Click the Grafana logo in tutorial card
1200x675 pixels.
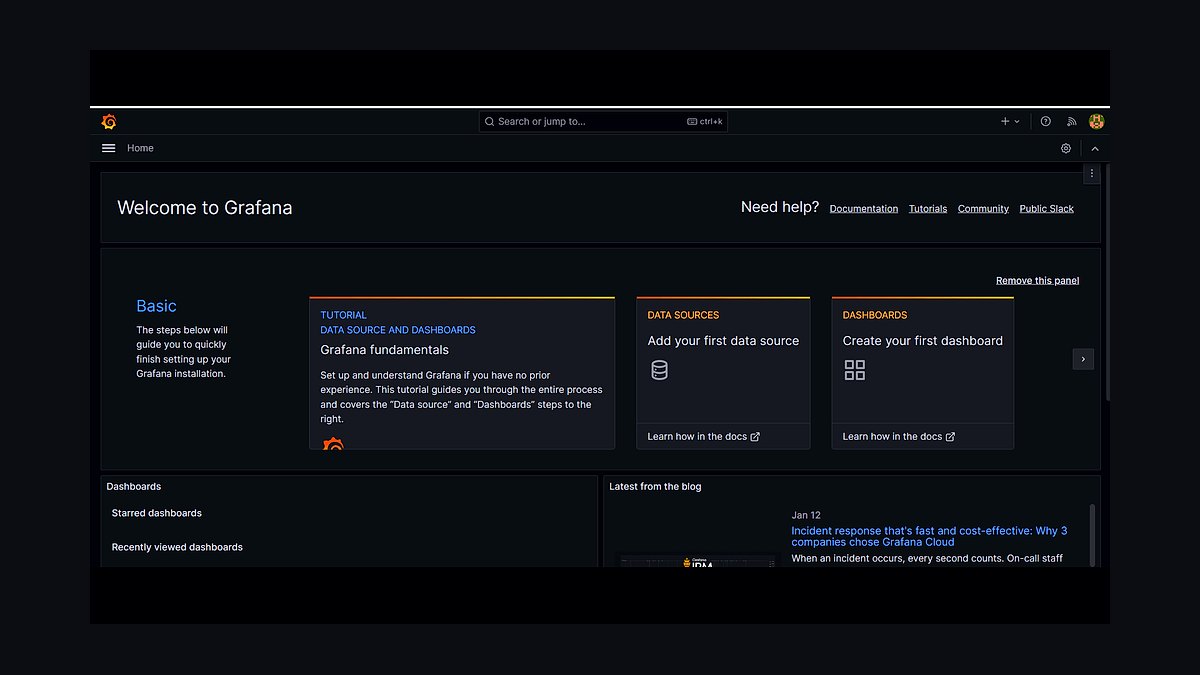(x=333, y=444)
